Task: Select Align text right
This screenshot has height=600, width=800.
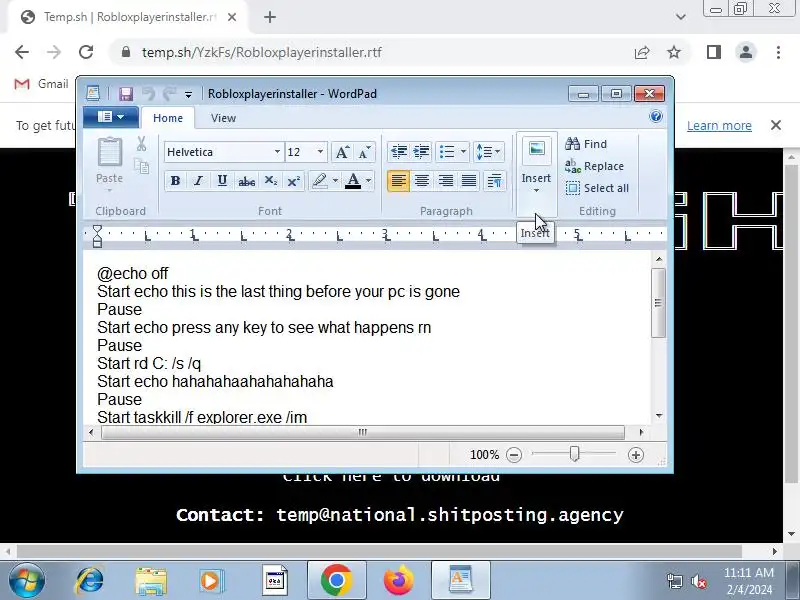Action: pyautogui.click(x=445, y=181)
